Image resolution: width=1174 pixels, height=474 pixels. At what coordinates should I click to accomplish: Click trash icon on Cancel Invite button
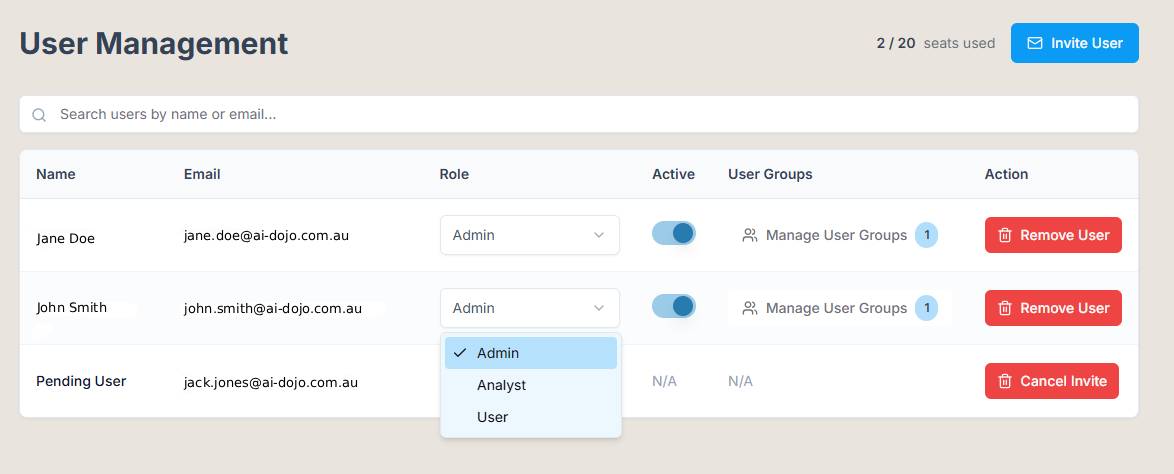point(1006,381)
